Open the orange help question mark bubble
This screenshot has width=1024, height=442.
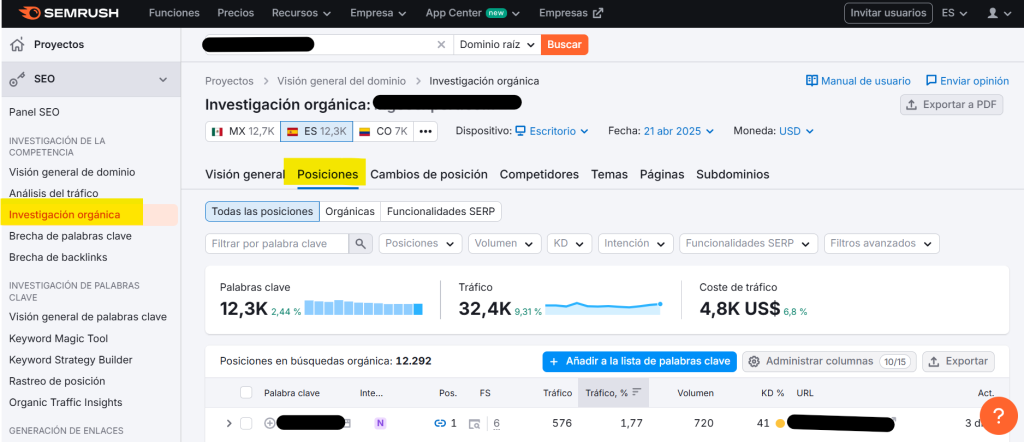[997, 415]
